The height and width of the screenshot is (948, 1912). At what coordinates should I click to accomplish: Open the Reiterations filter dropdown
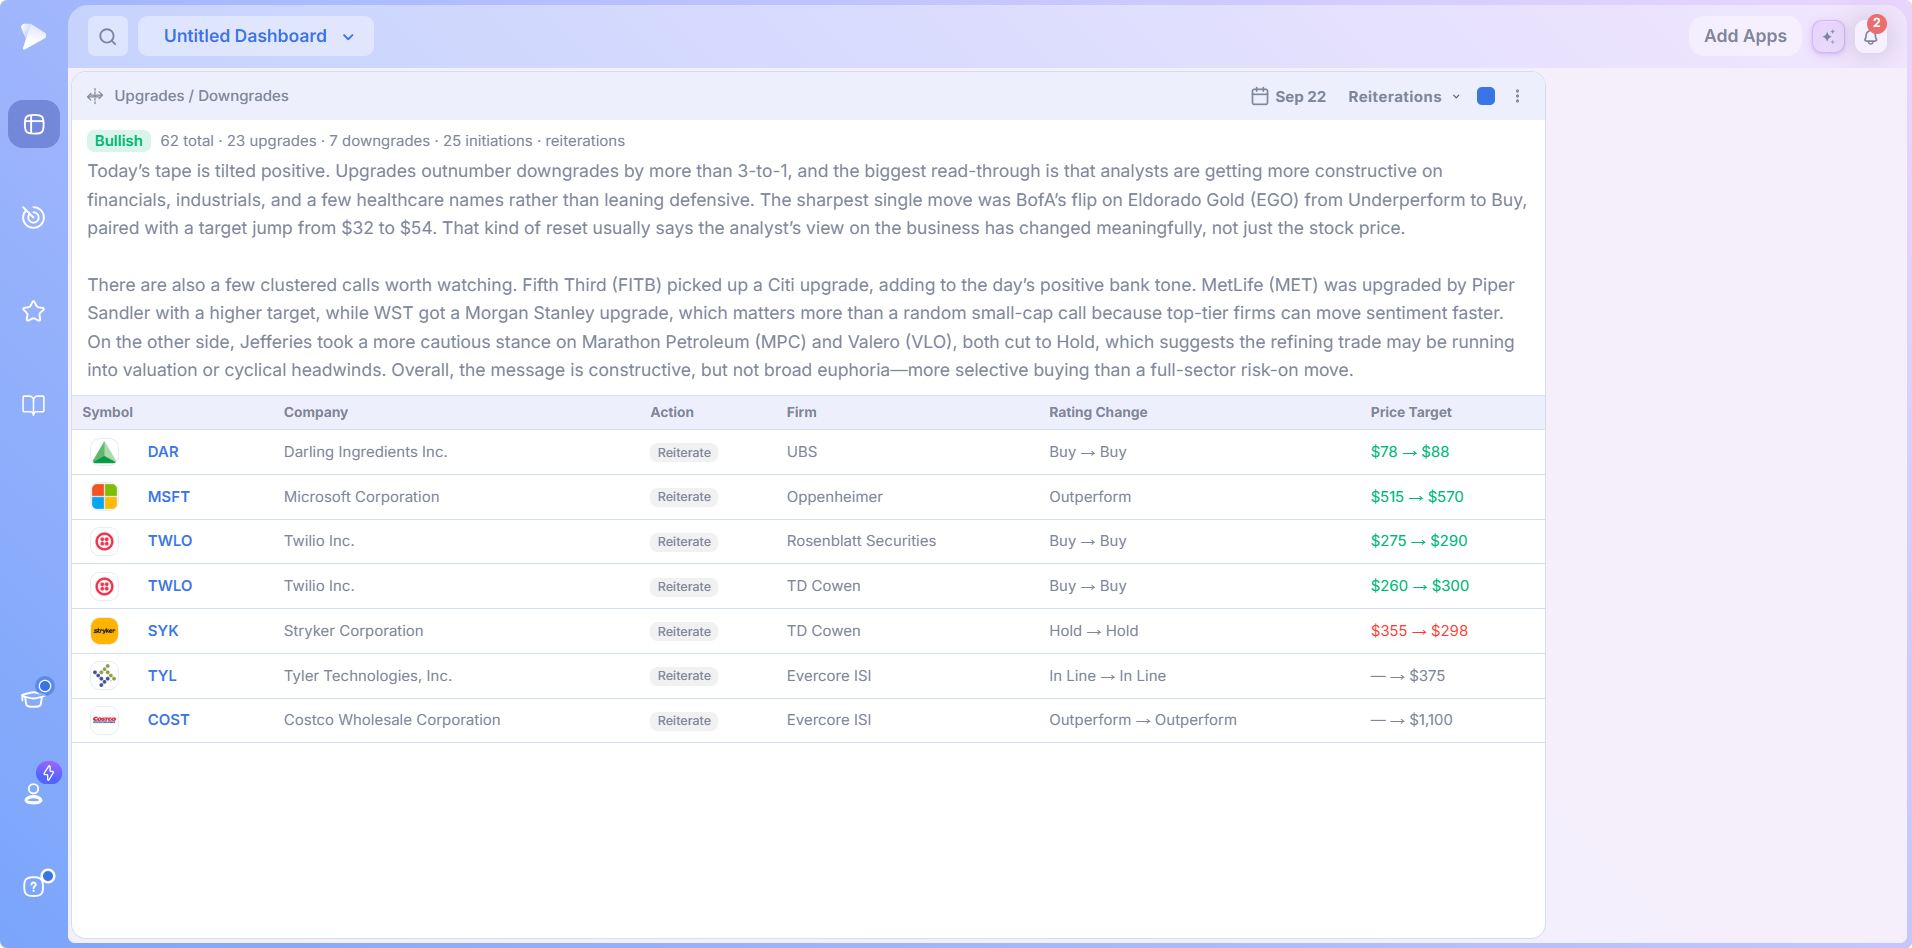(x=1403, y=96)
